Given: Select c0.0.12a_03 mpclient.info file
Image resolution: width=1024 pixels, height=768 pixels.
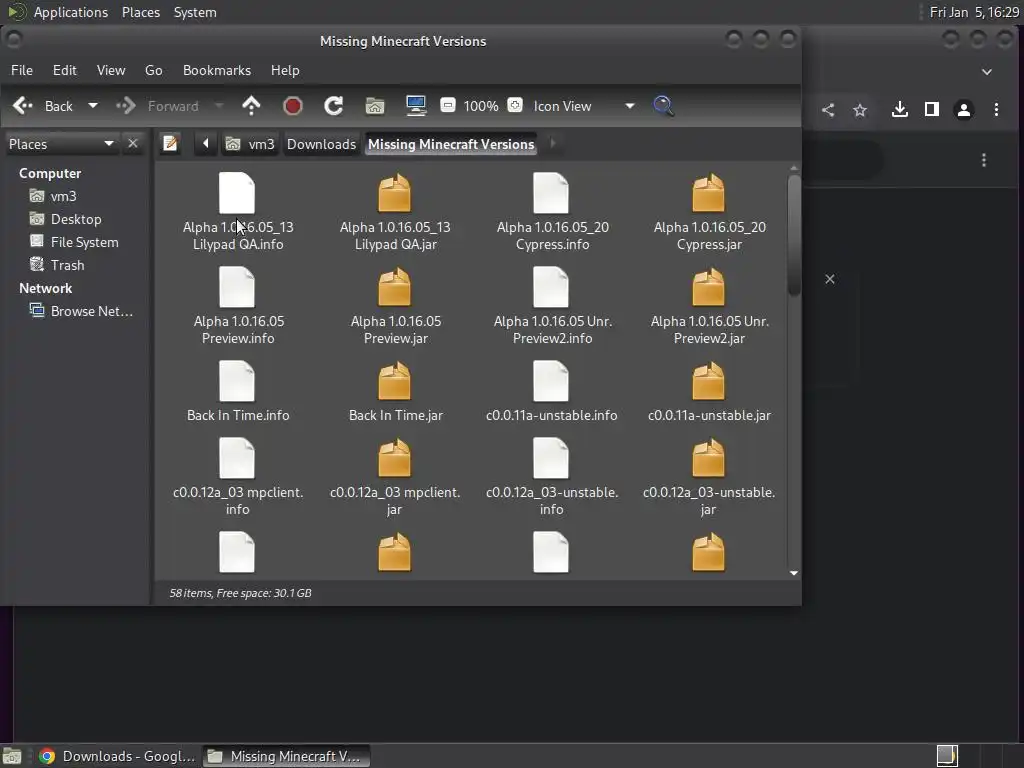Looking at the screenshot, I should click(x=238, y=477).
